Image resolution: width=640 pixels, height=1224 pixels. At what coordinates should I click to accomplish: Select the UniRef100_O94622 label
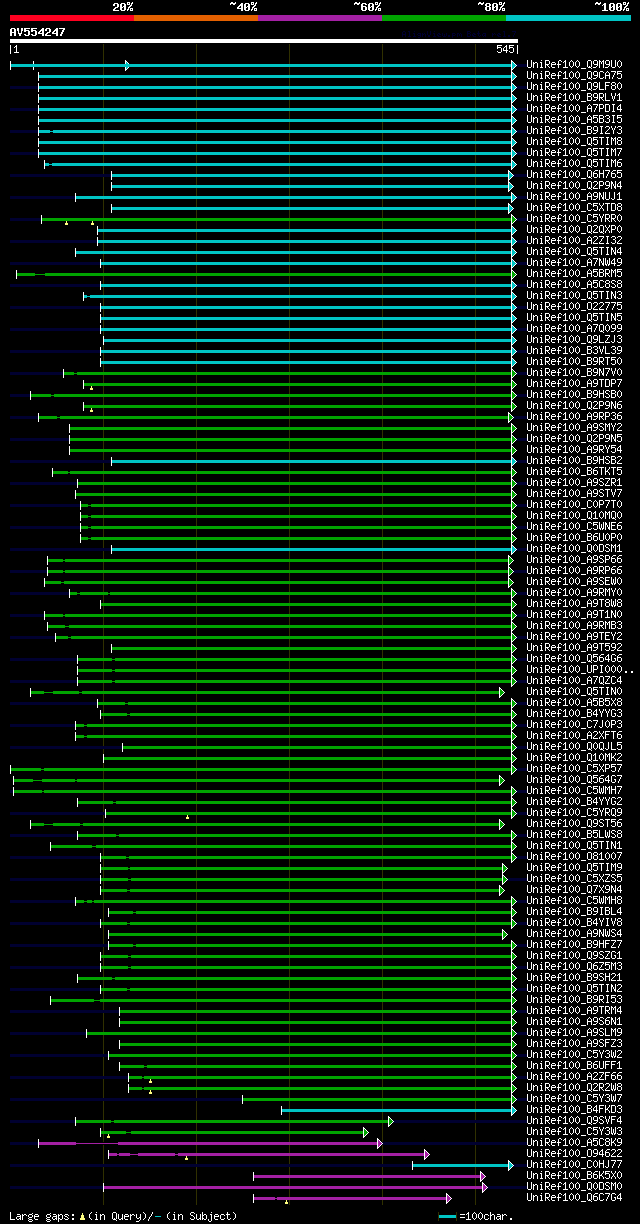point(574,1154)
